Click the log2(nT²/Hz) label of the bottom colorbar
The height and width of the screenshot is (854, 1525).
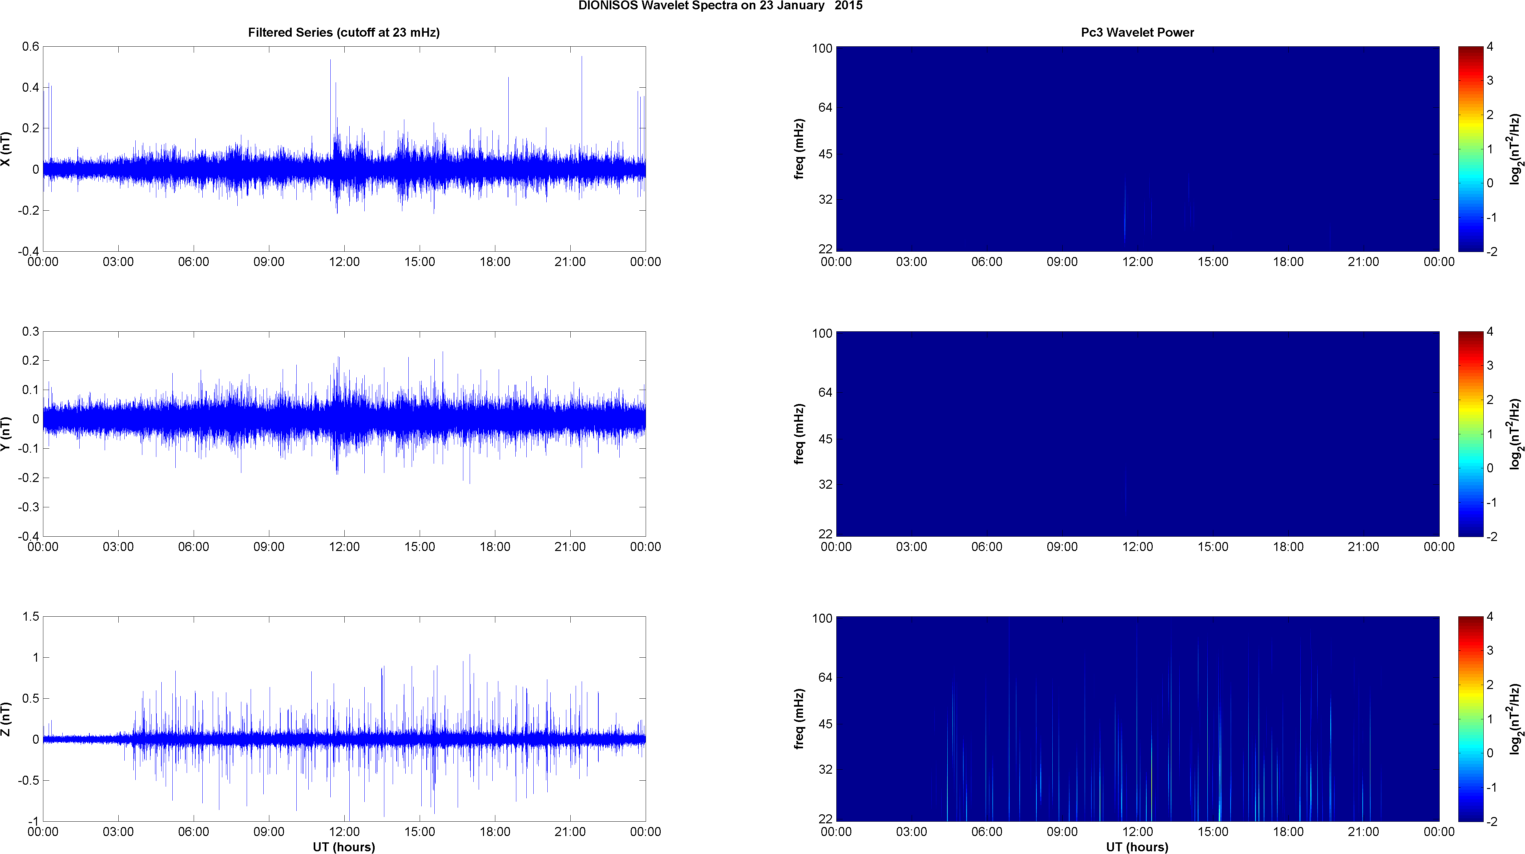(x=1516, y=719)
